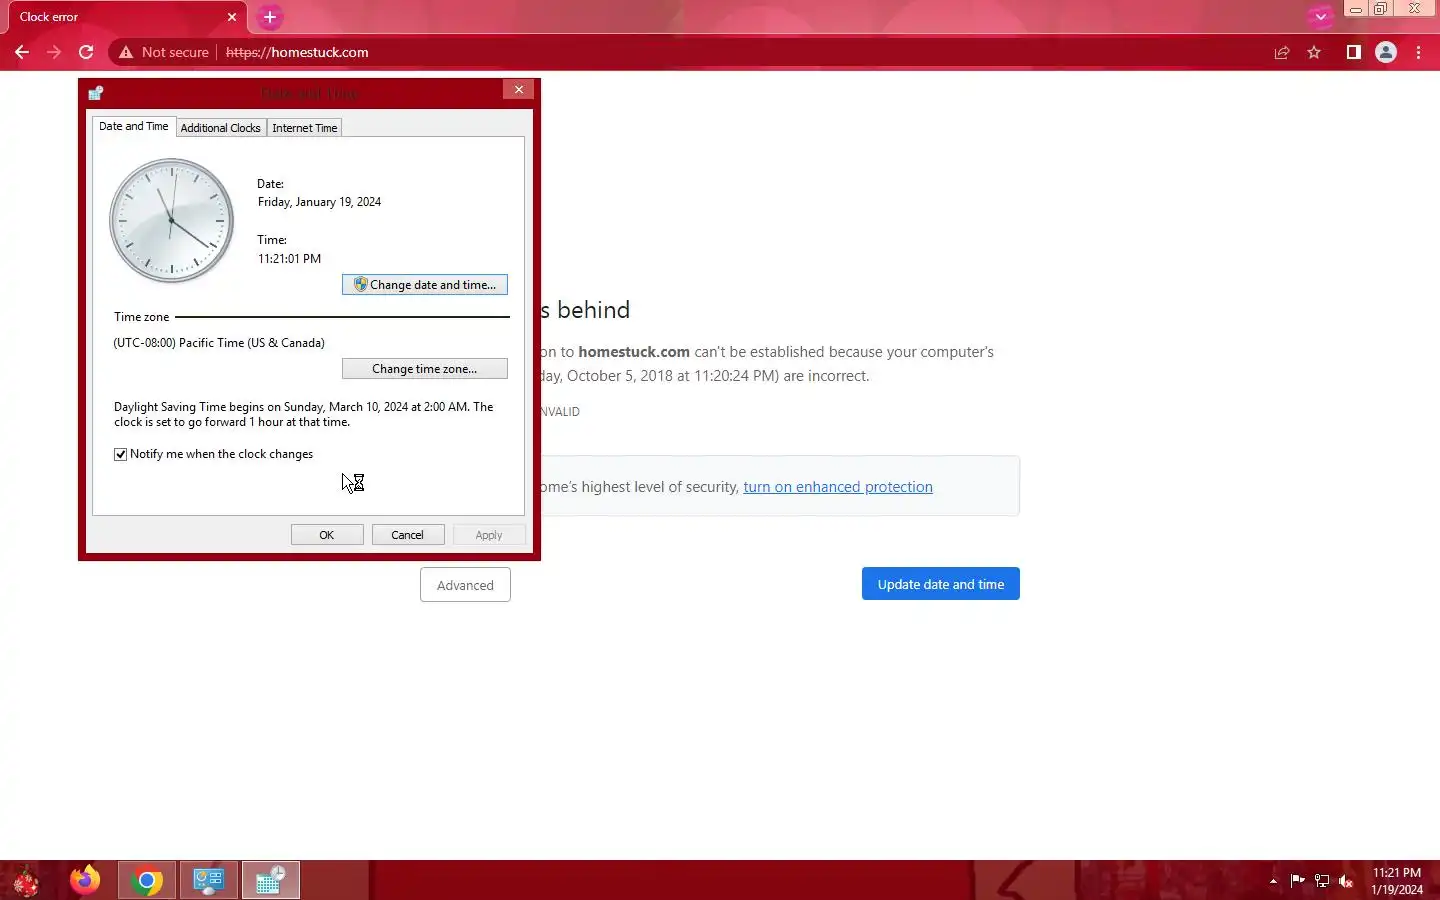Screen dimensions: 1440x900
Task: Open Chrome's three-dot menu
Action: (1418, 52)
